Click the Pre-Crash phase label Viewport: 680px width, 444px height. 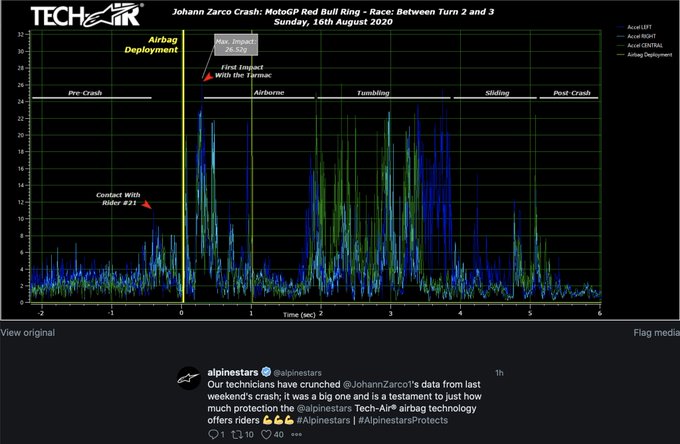click(85, 93)
